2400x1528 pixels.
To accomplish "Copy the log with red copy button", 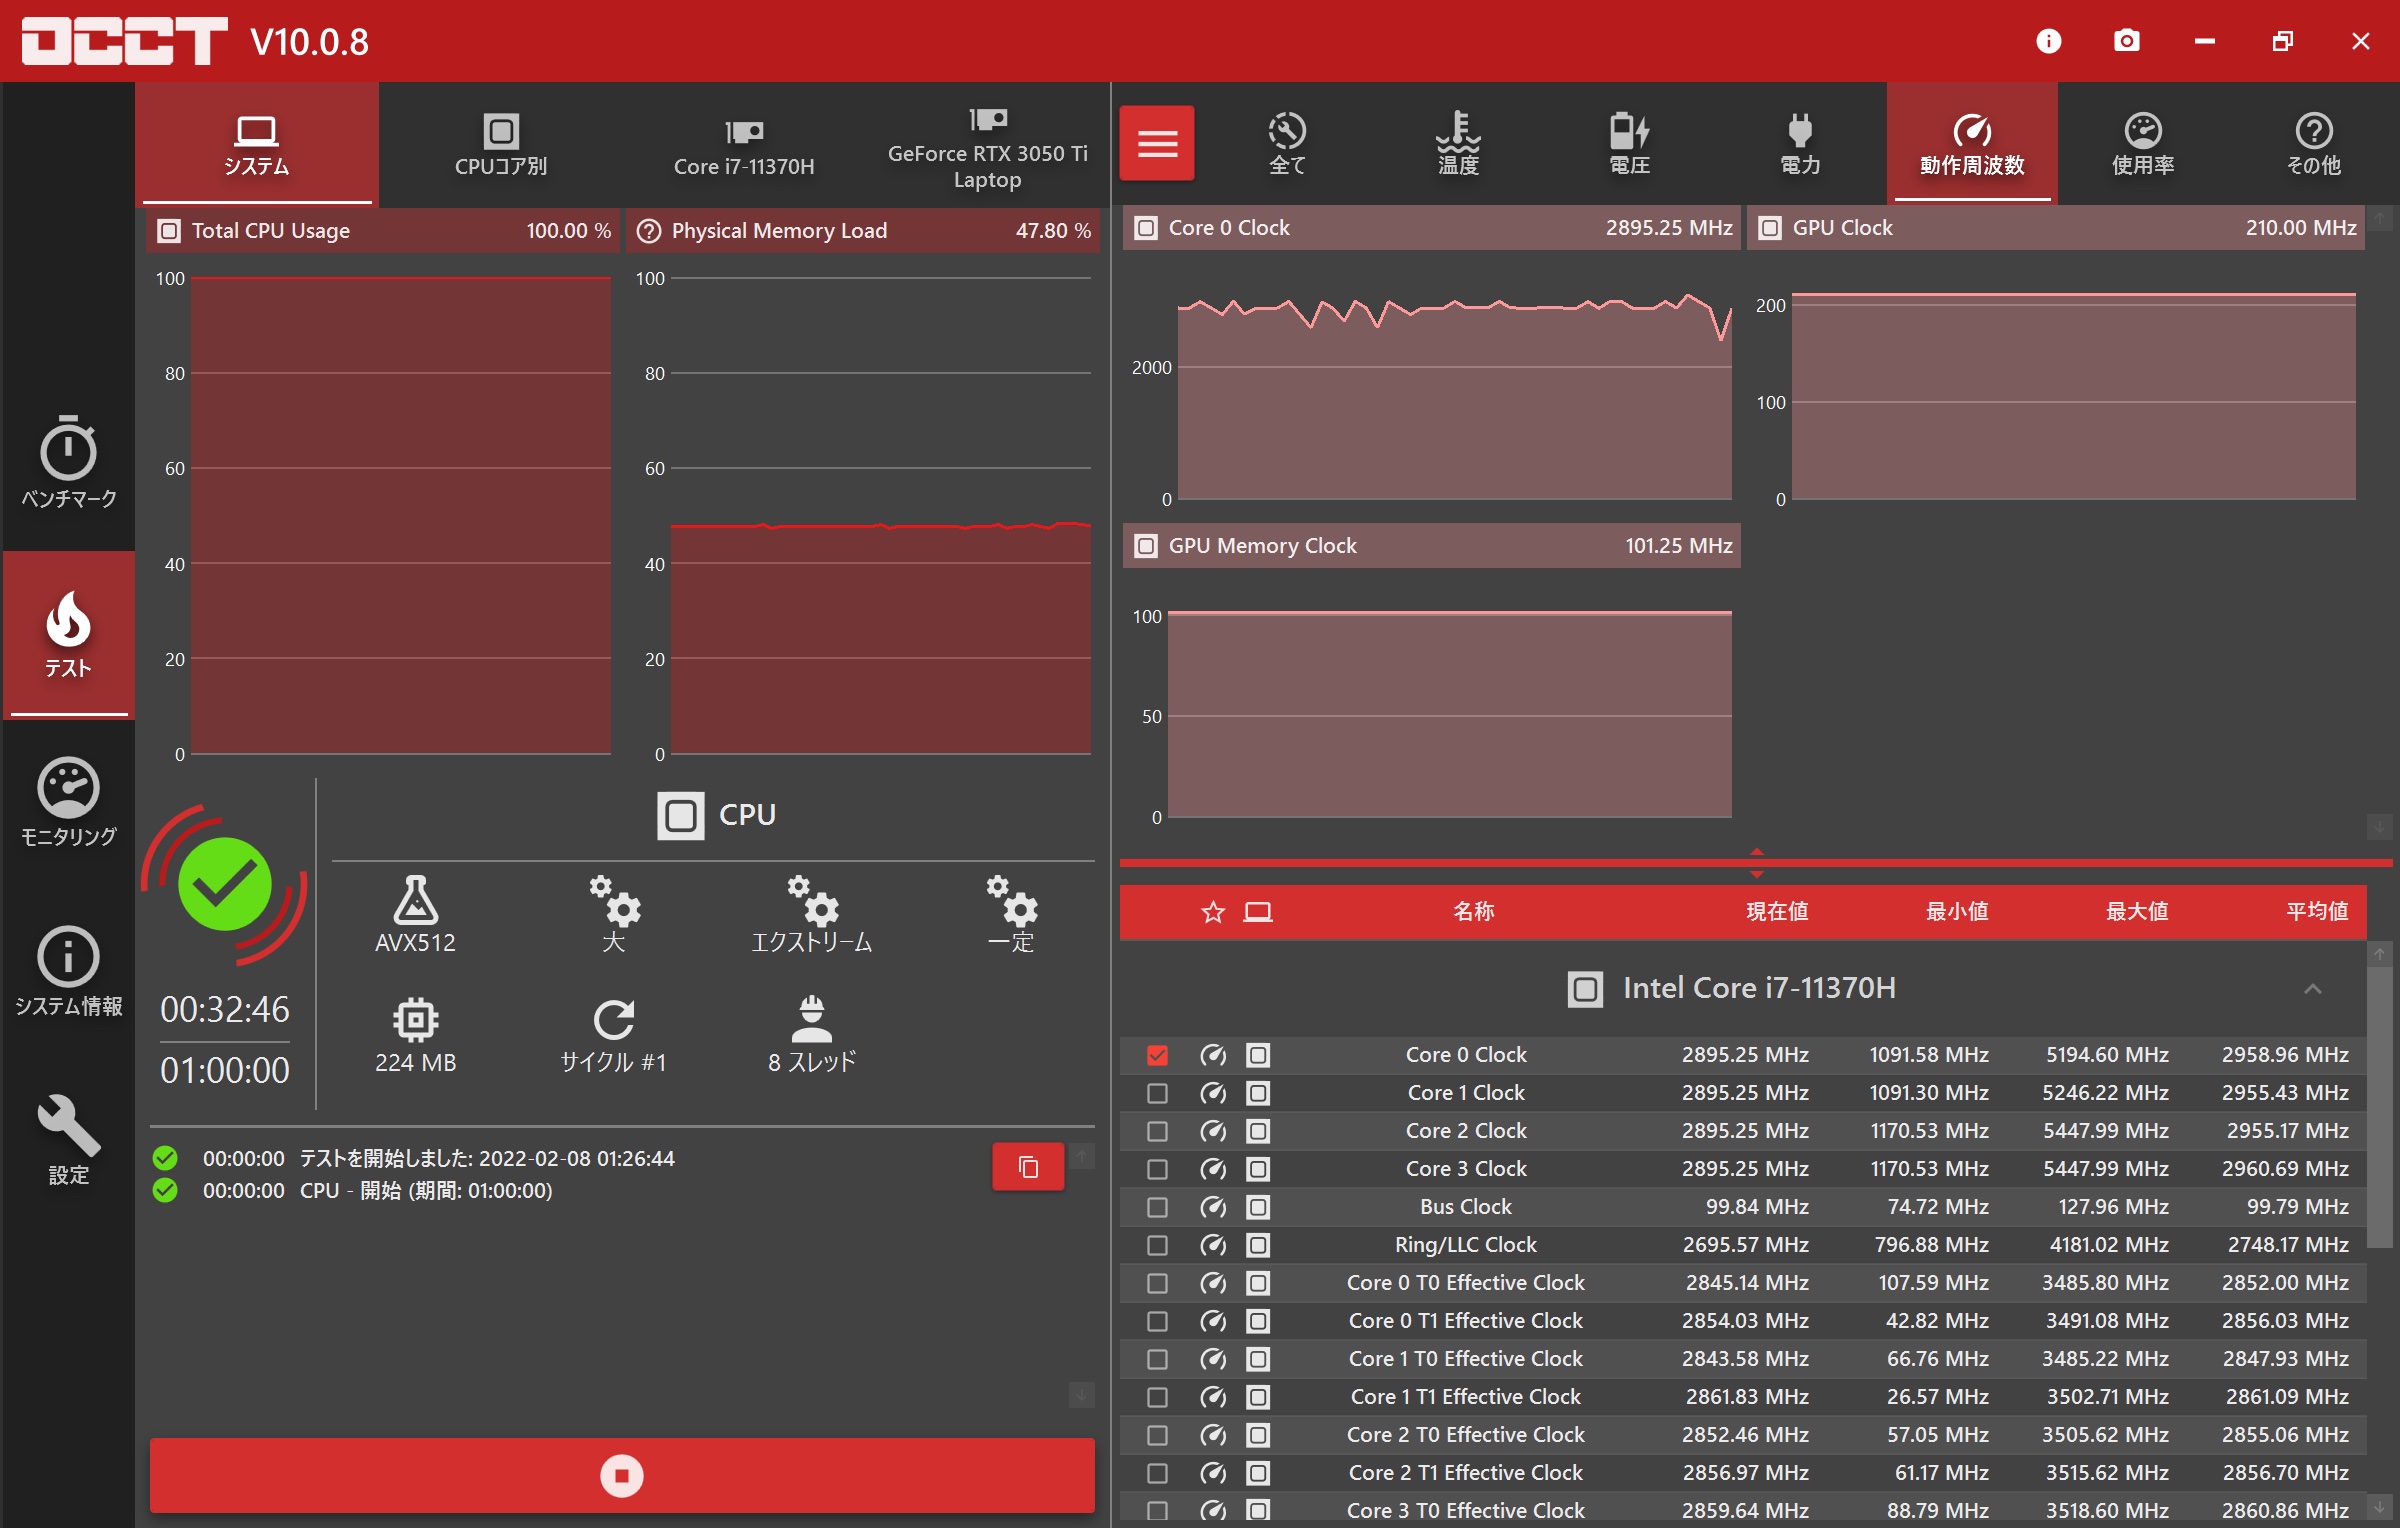I will pyautogui.click(x=1028, y=1166).
